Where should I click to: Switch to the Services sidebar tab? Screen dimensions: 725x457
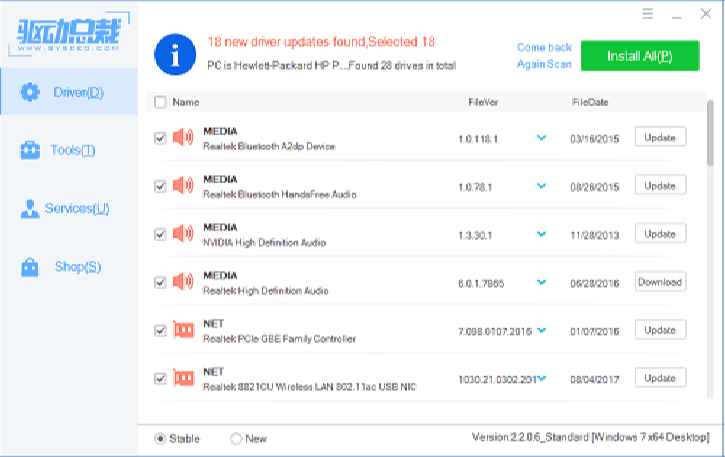[x=70, y=209]
